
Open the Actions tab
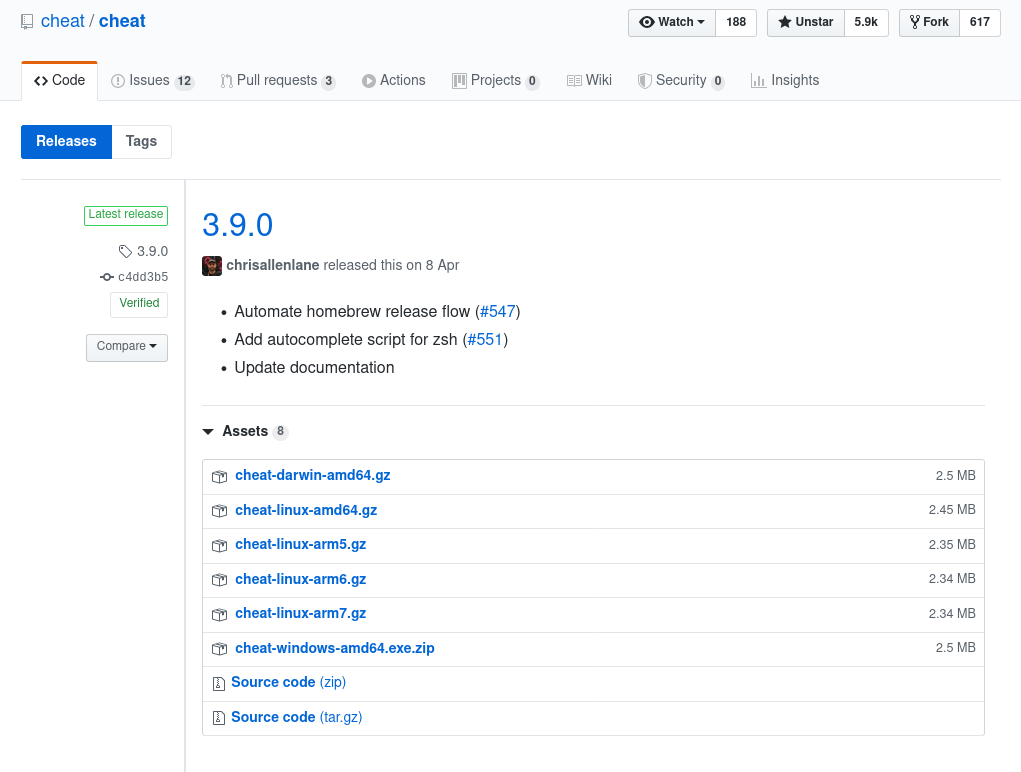(394, 81)
